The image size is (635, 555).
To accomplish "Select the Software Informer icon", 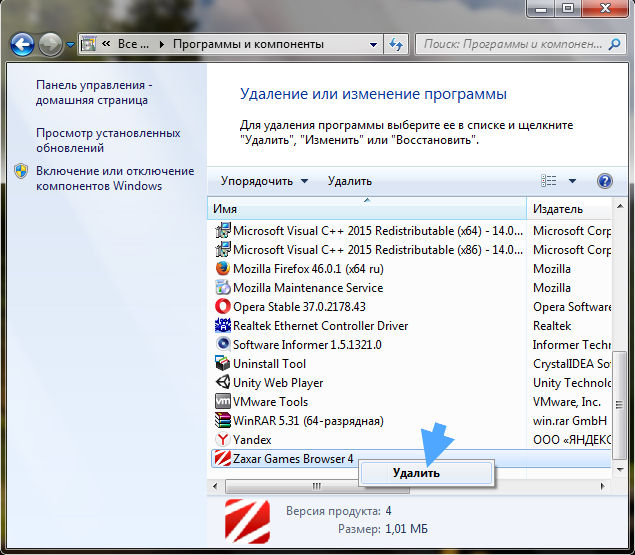I will pyautogui.click(x=223, y=344).
